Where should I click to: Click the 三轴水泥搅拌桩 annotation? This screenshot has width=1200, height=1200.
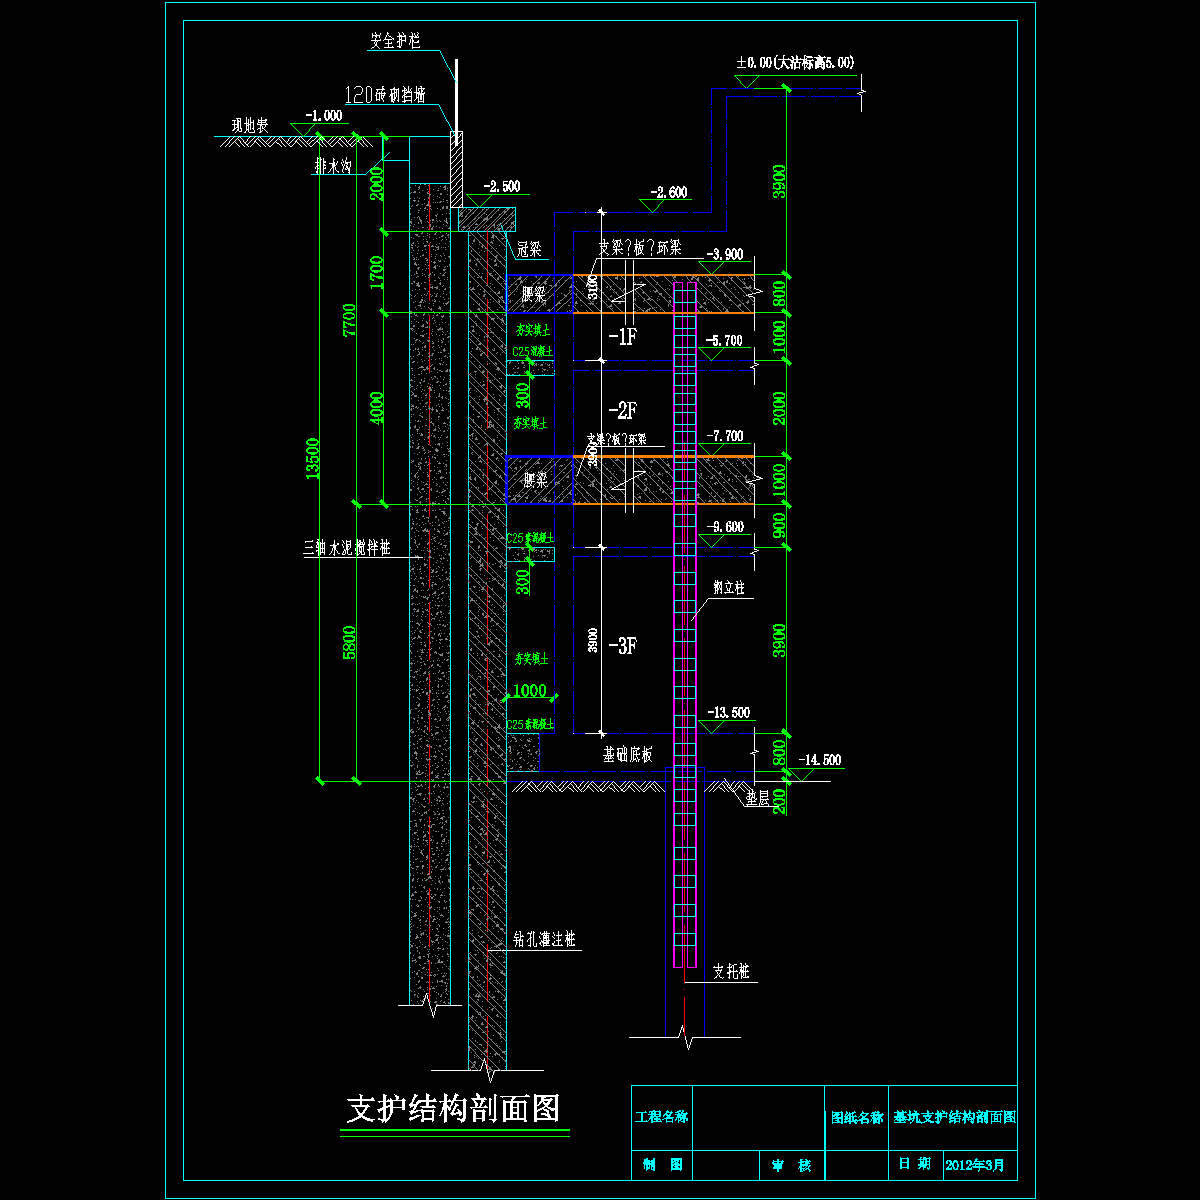[x=346, y=548]
